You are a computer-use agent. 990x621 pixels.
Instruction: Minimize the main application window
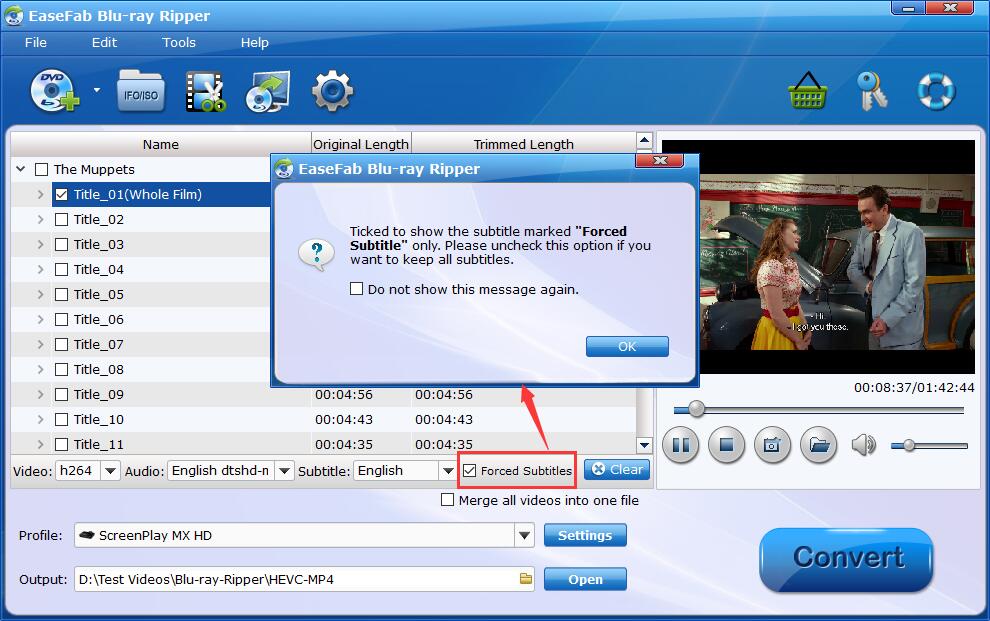click(909, 8)
